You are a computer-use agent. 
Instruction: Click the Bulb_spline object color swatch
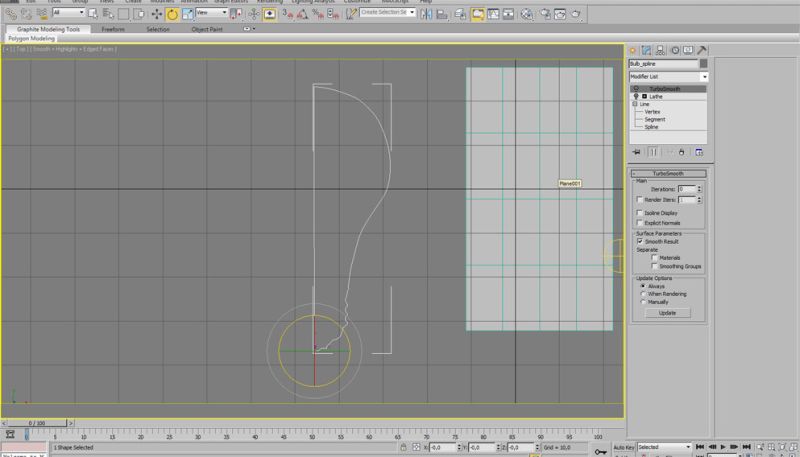pos(704,63)
